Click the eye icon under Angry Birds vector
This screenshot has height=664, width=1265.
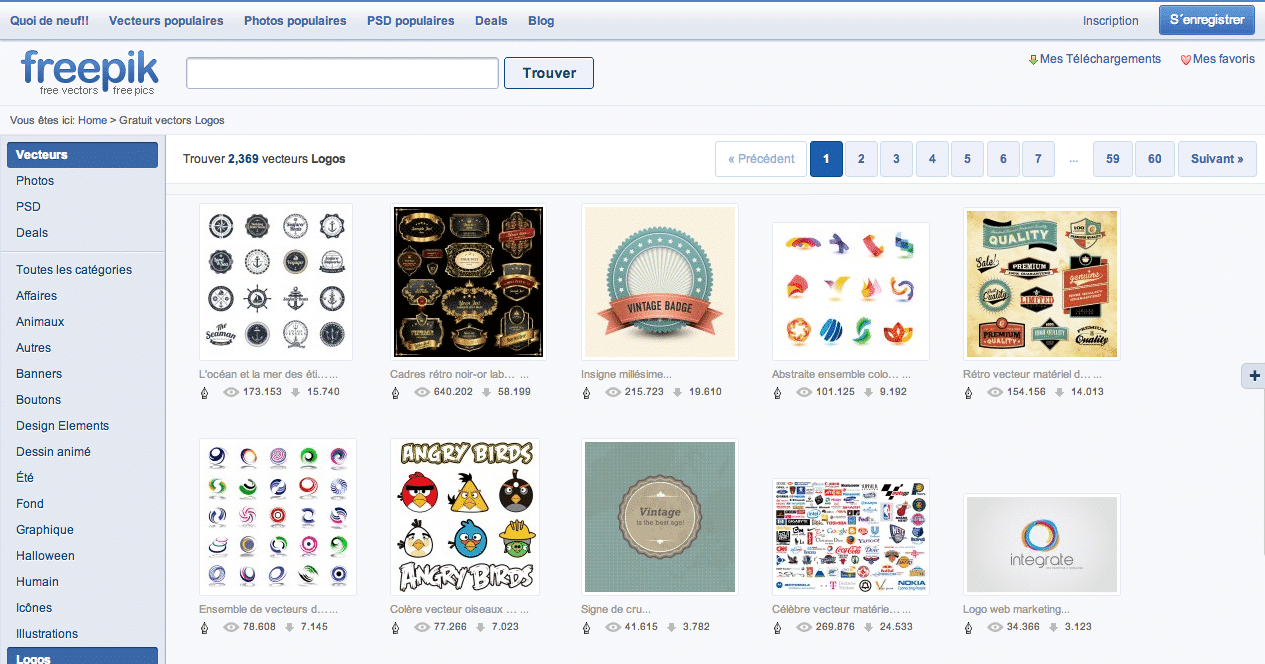click(x=423, y=627)
